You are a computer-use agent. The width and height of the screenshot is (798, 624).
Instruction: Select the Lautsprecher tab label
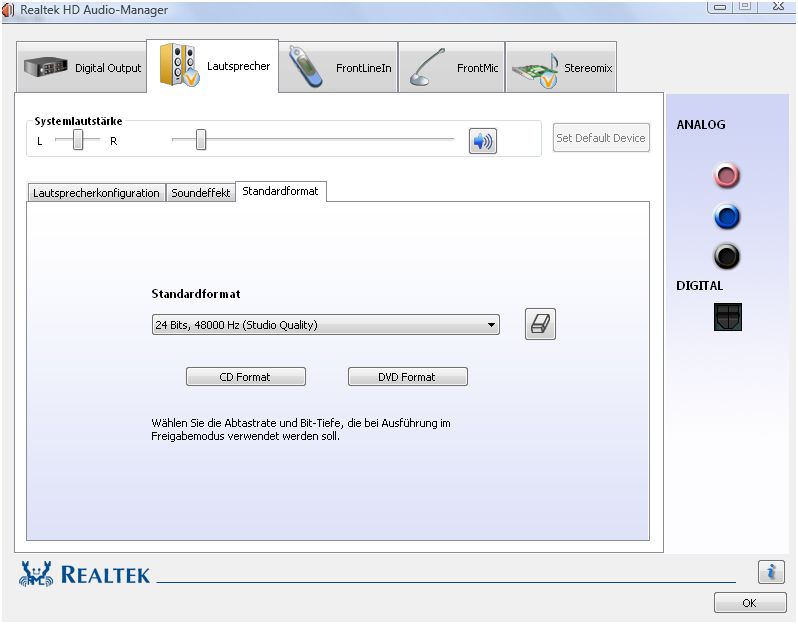pos(238,66)
